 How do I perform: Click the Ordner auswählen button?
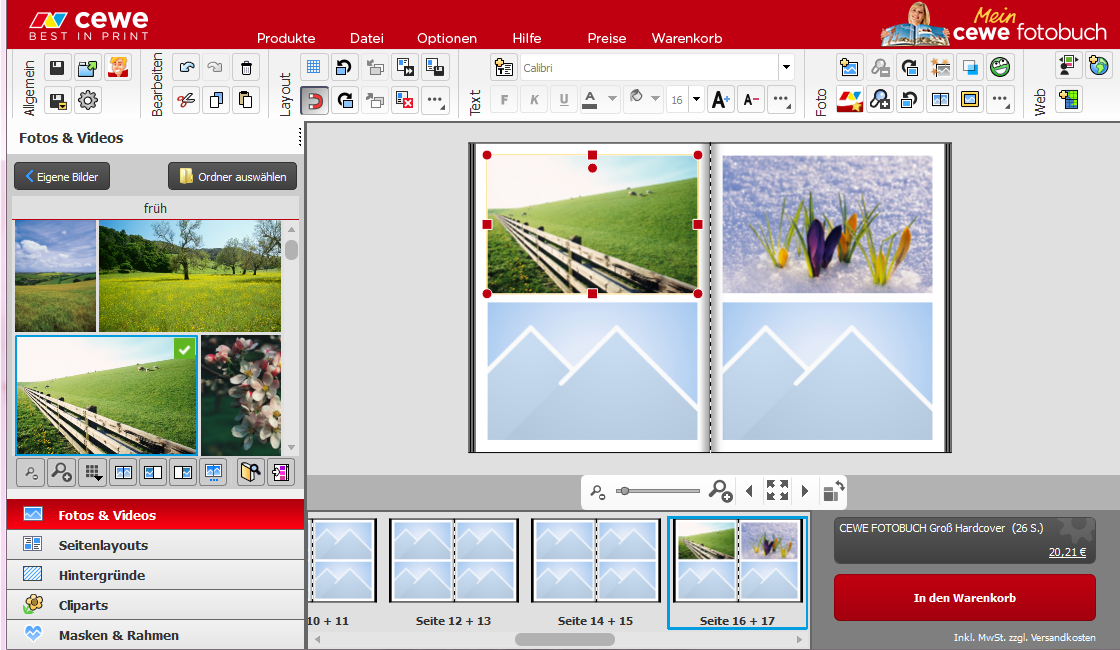pos(233,177)
